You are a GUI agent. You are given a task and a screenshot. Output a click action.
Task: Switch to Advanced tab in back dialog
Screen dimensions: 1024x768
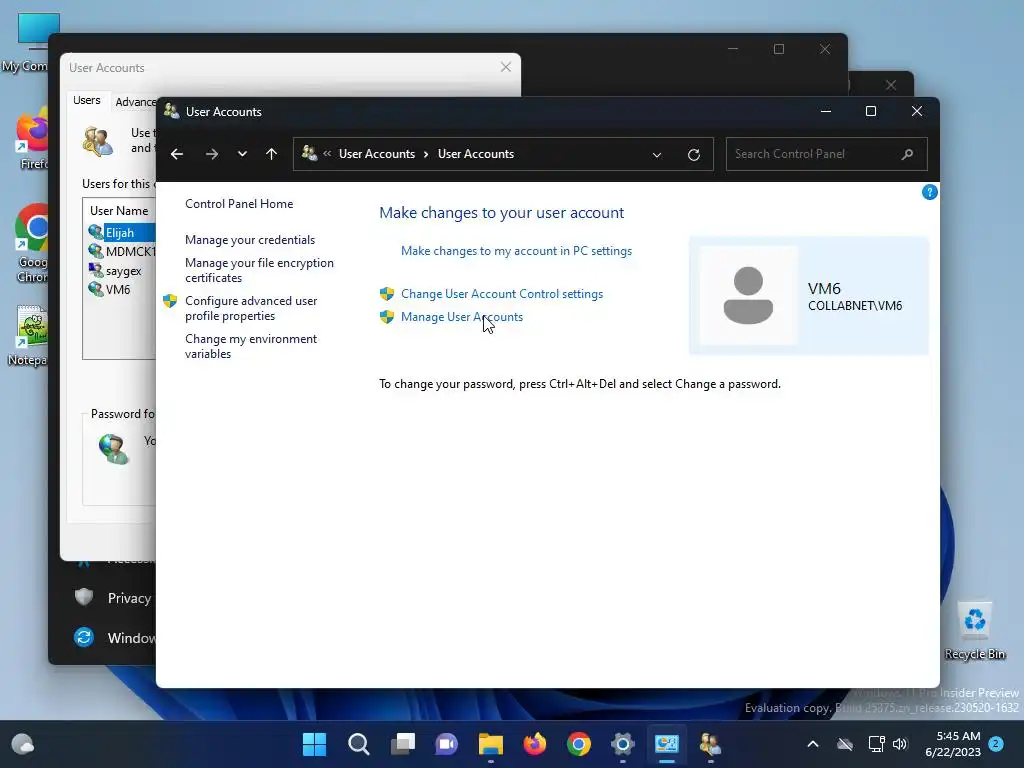pos(135,102)
